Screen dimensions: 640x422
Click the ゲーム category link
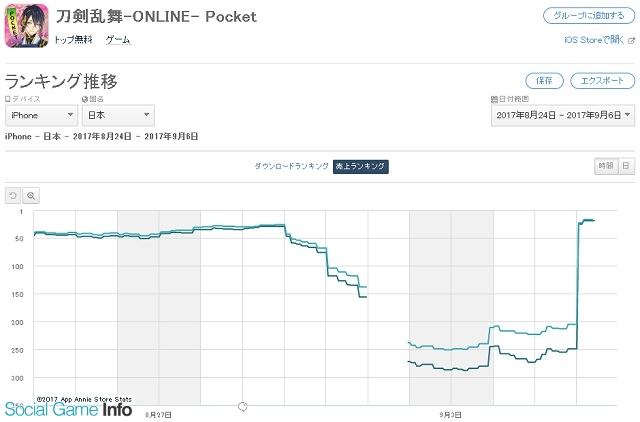coord(118,40)
